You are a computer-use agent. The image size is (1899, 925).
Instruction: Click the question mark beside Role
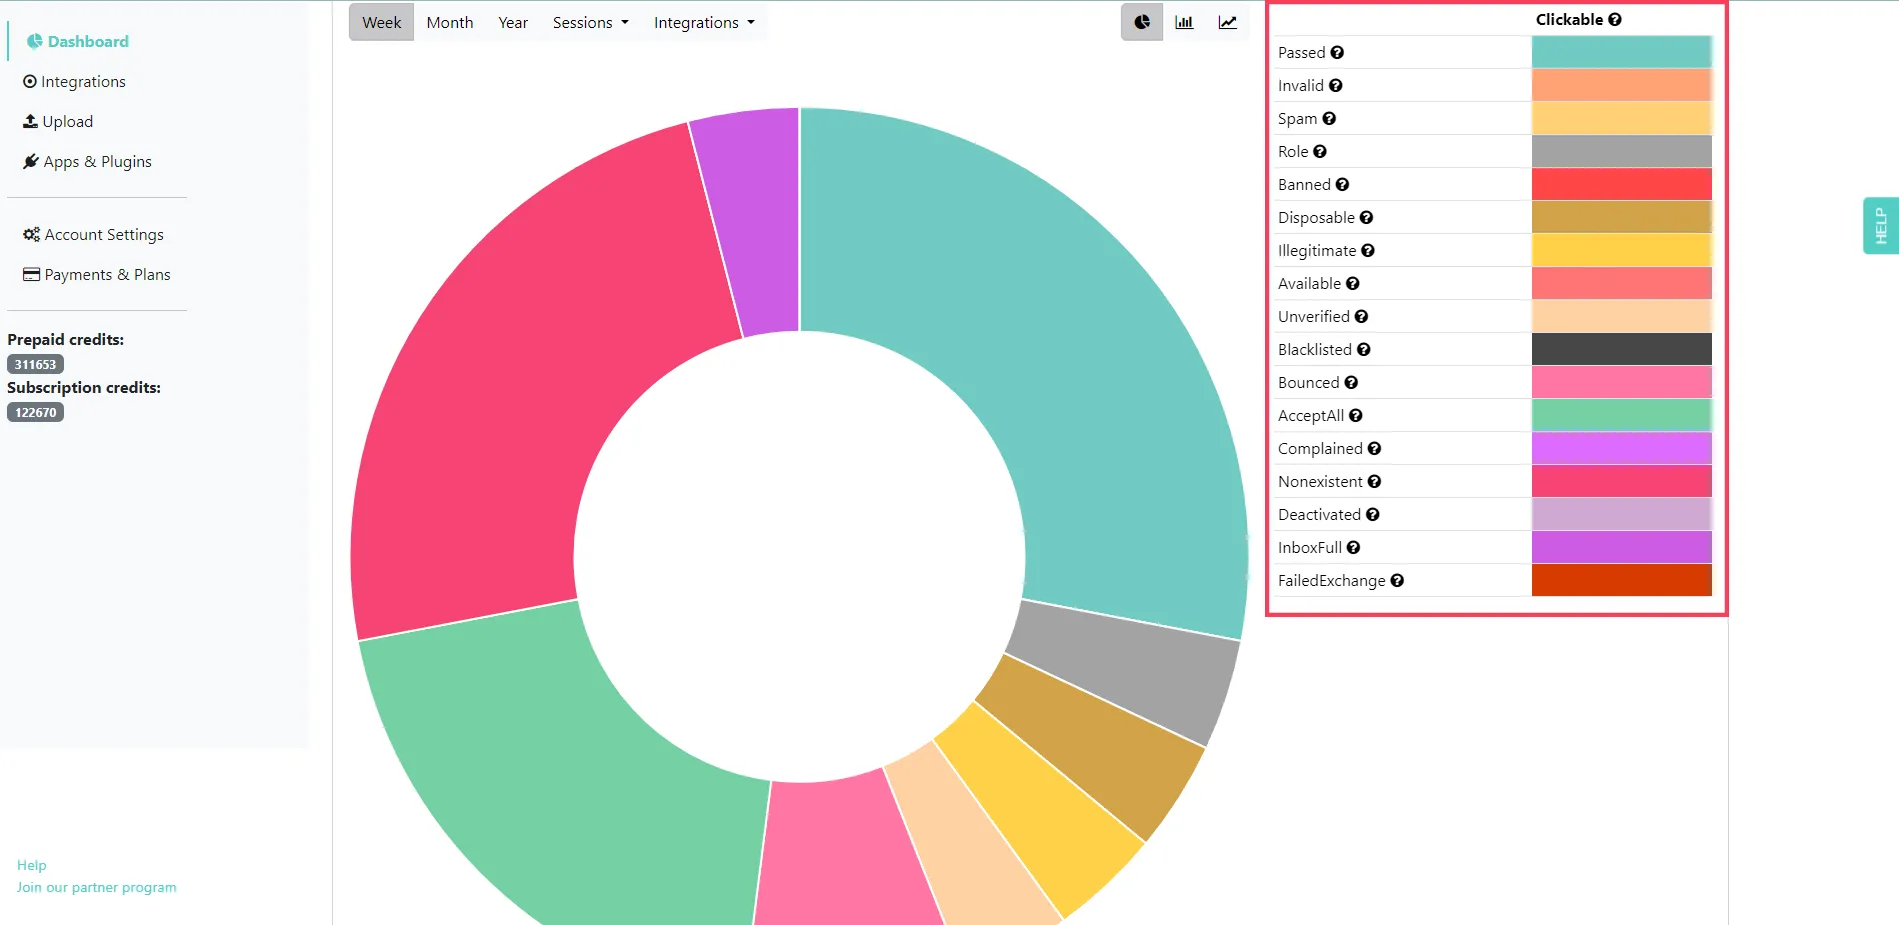[x=1320, y=152]
